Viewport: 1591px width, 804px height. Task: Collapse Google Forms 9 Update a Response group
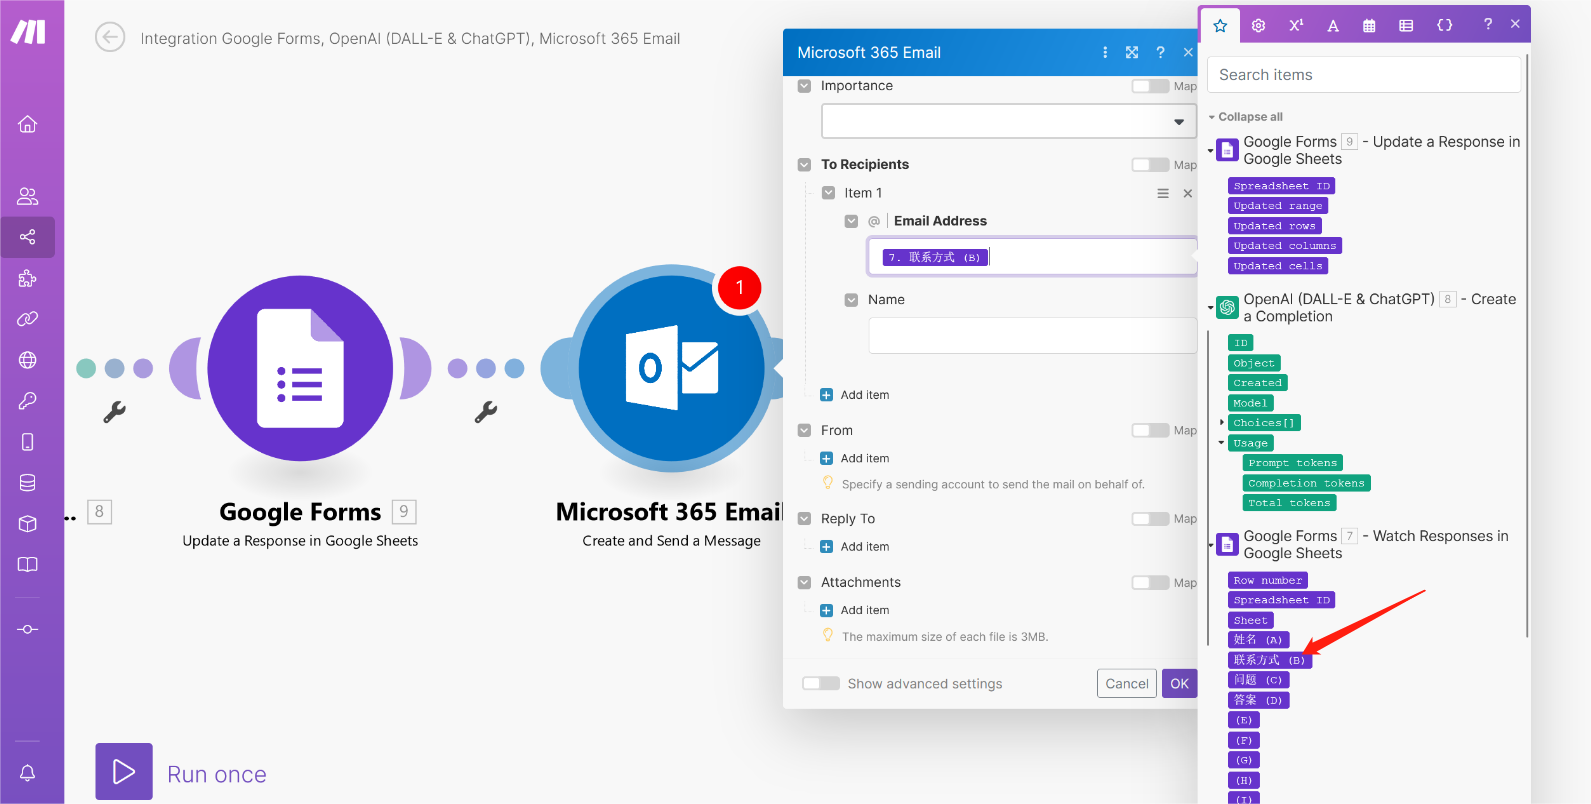(1211, 151)
